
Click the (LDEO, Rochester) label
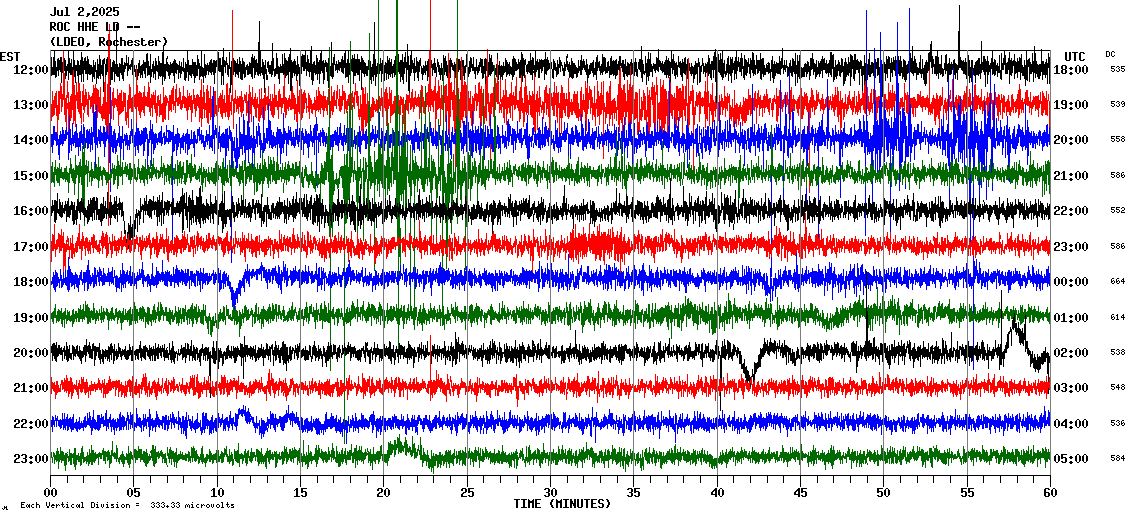pyautogui.click(x=109, y=42)
